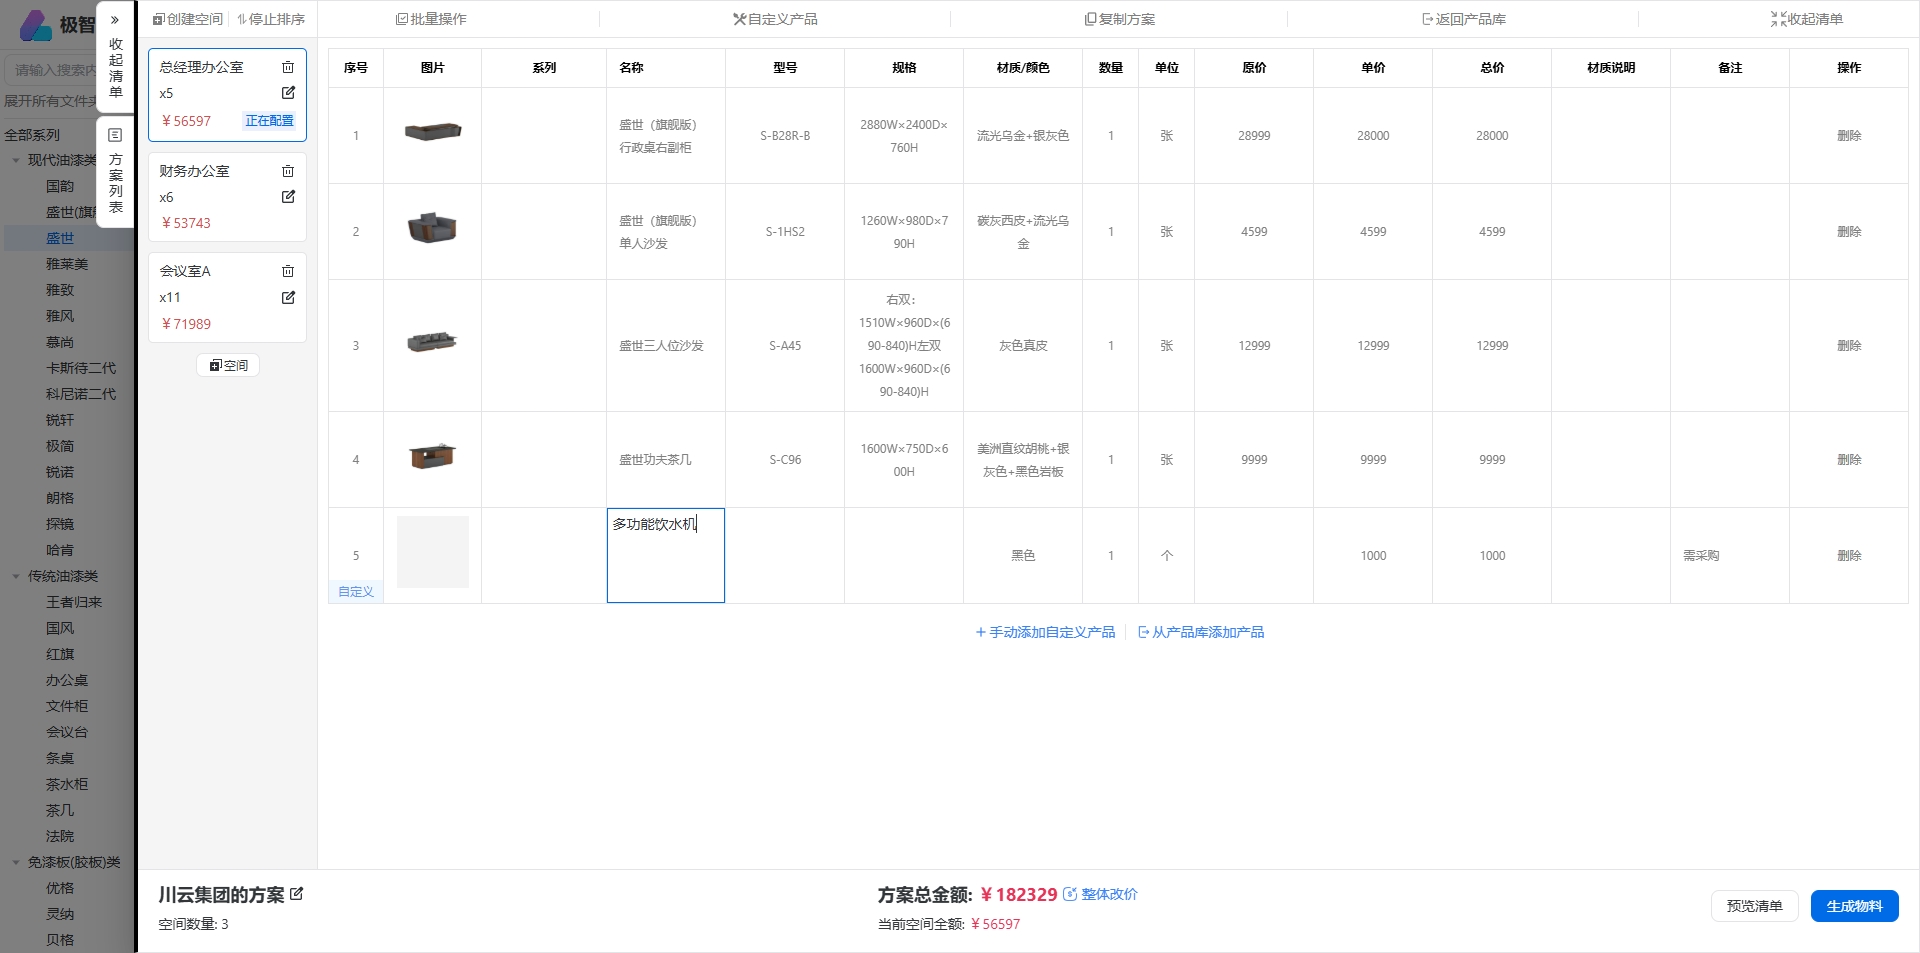Image resolution: width=1920 pixels, height=953 pixels.
Task: Collapse the 免漆板(胶板)类 category
Action: pyautogui.click(x=16, y=862)
